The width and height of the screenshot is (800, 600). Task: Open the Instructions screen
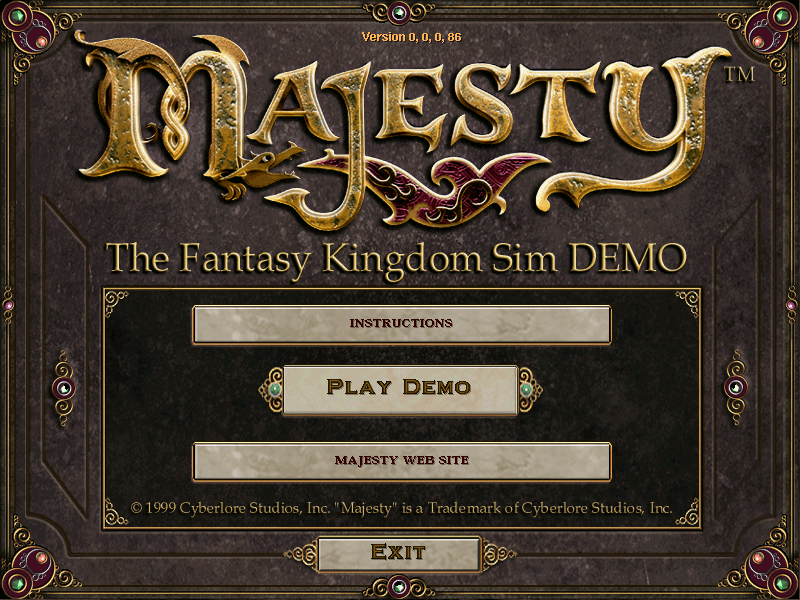click(402, 324)
